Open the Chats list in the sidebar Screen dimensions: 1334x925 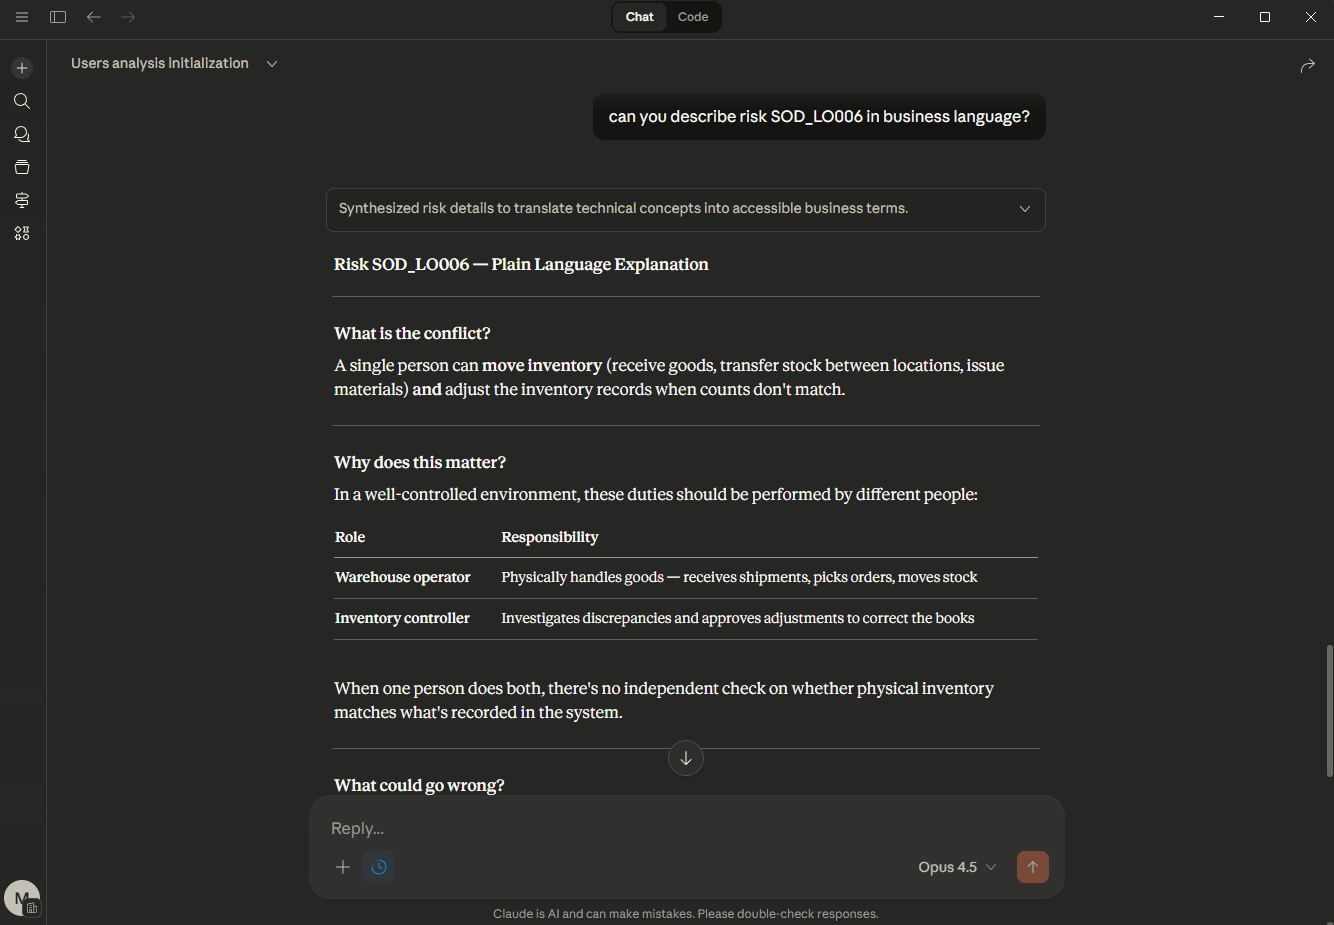point(22,133)
